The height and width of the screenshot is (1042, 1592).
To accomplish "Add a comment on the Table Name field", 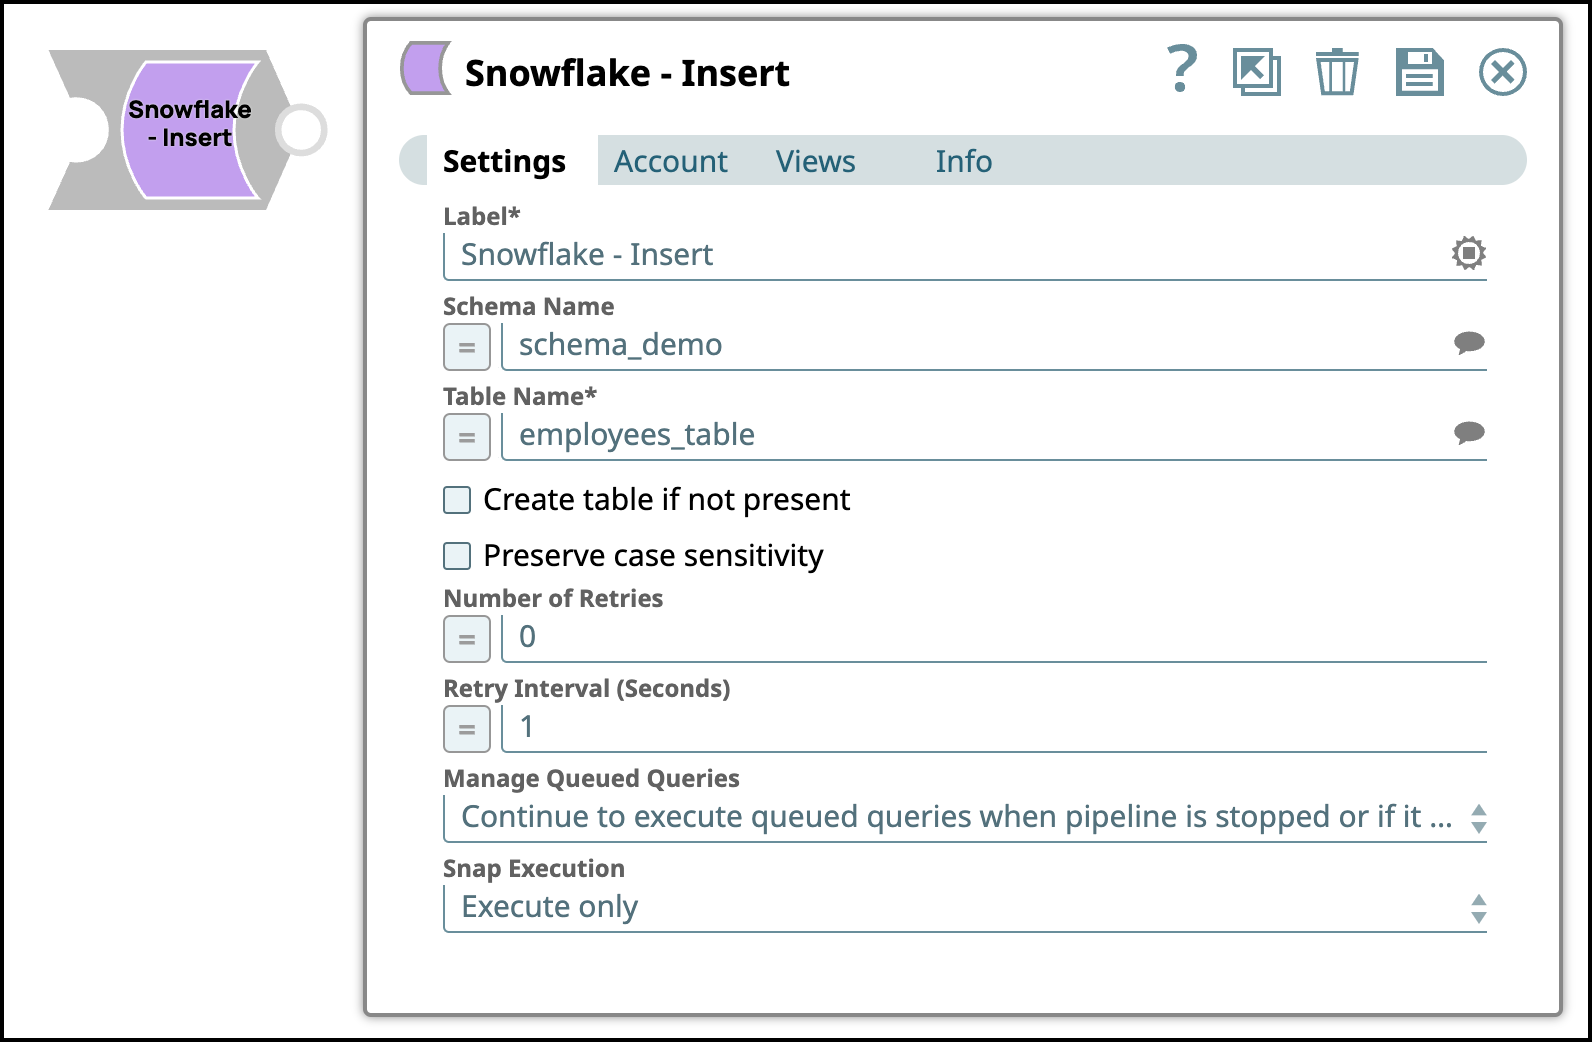I will pyautogui.click(x=1469, y=433).
